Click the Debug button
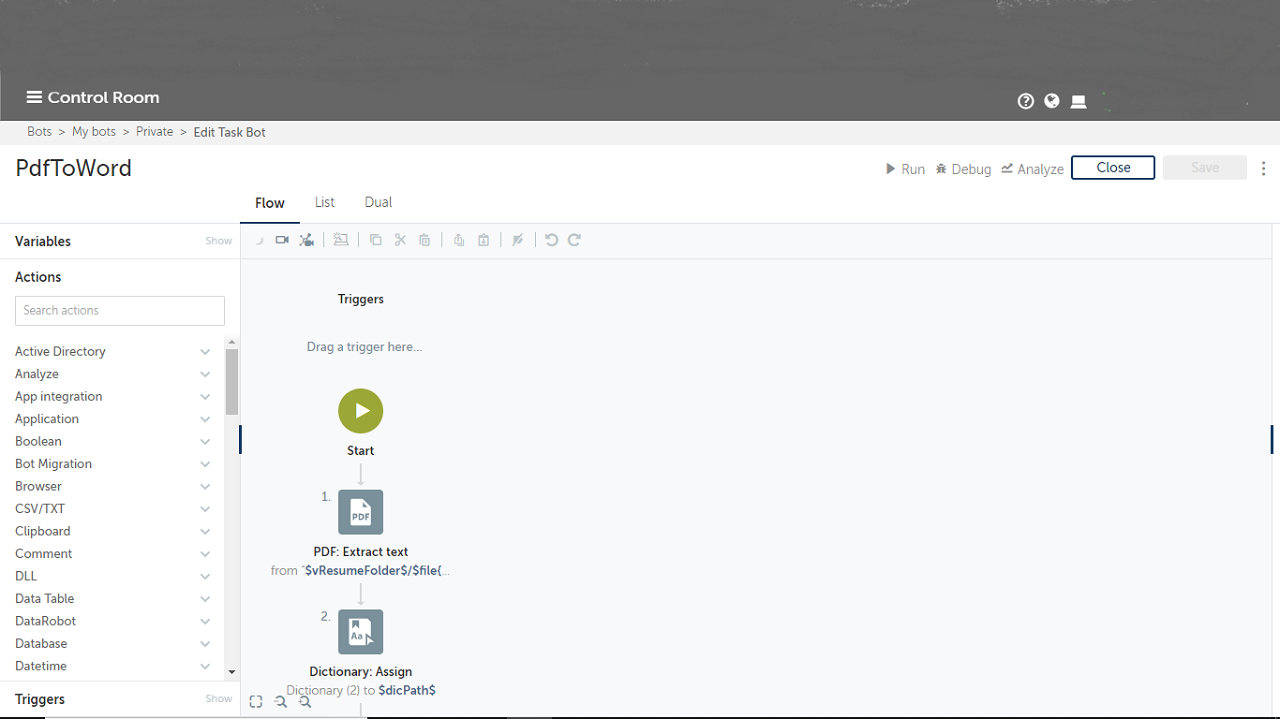The width and height of the screenshot is (1280, 720). point(963,169)
